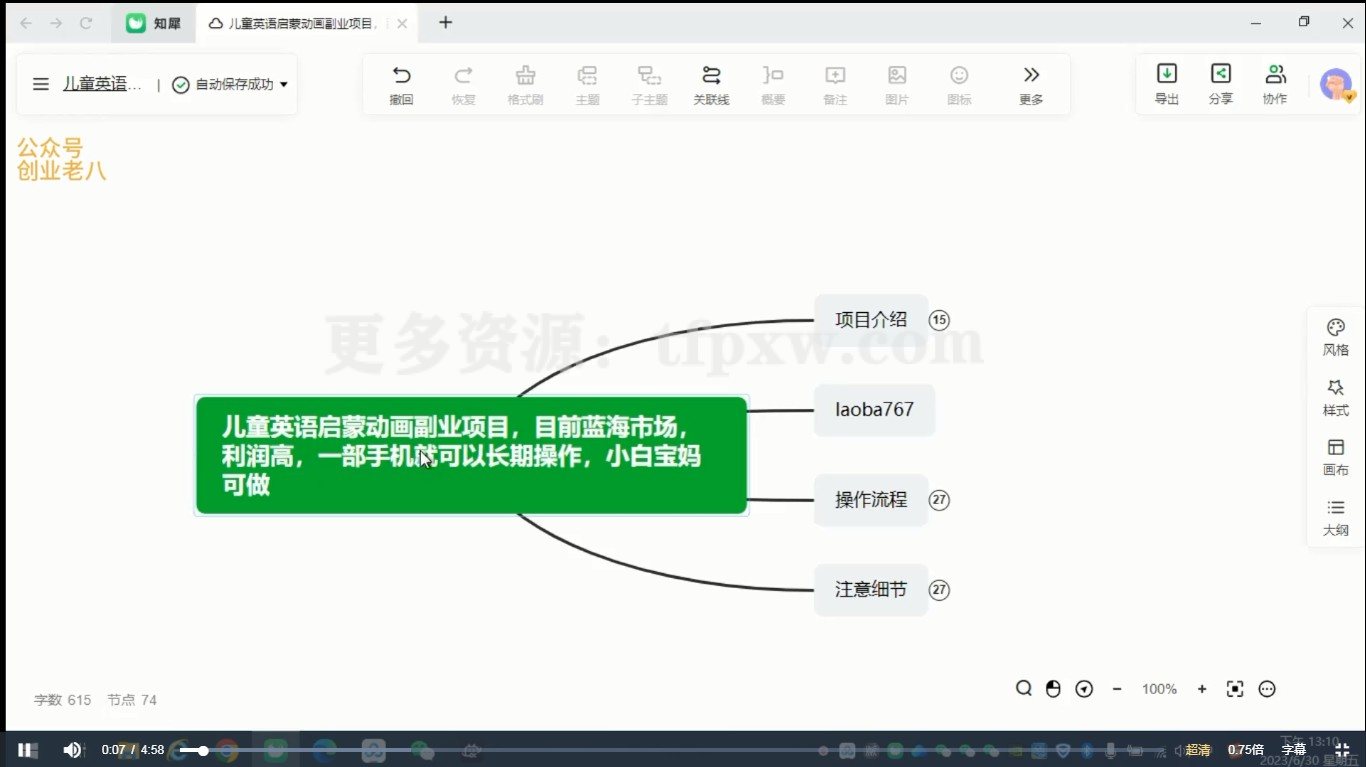1366x767 pixels.
Task: Click the fit-to-screen zoom icon
Action: (1234, 688)
